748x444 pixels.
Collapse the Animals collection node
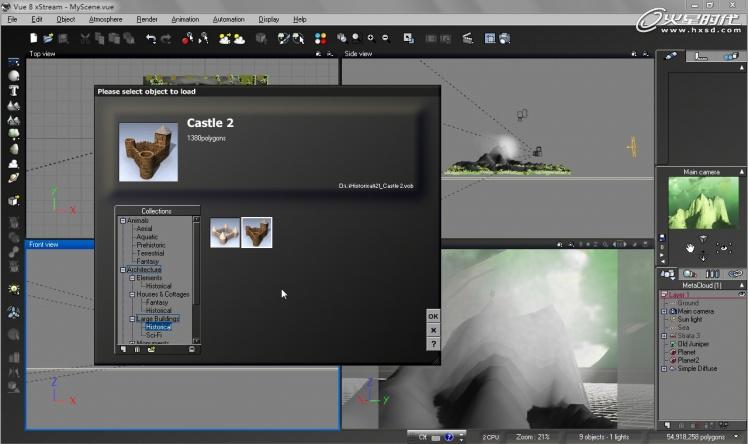point(123,221)
